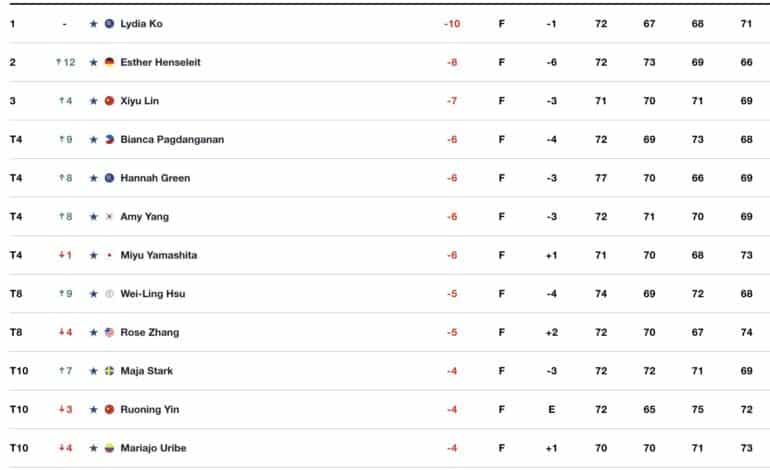Click the Sweden flag beside Maja Stark
This screenshot has height=470, width=770.
pyautogui.click(x=110, y=371)
